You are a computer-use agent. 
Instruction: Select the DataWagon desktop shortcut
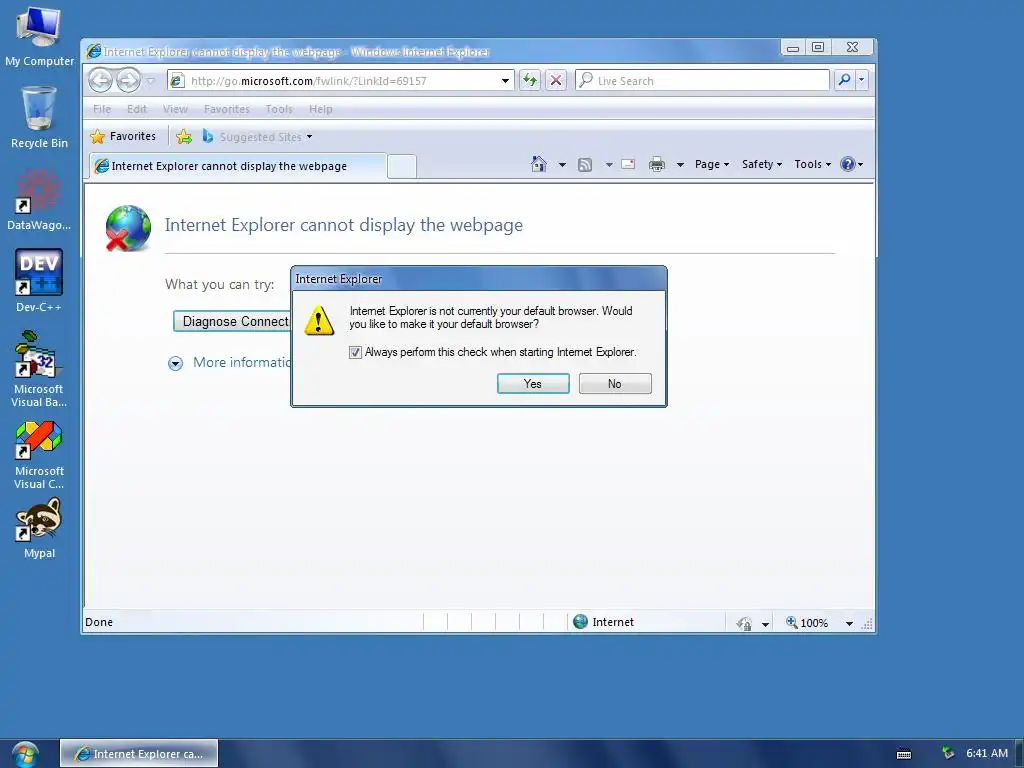(39, 199)
